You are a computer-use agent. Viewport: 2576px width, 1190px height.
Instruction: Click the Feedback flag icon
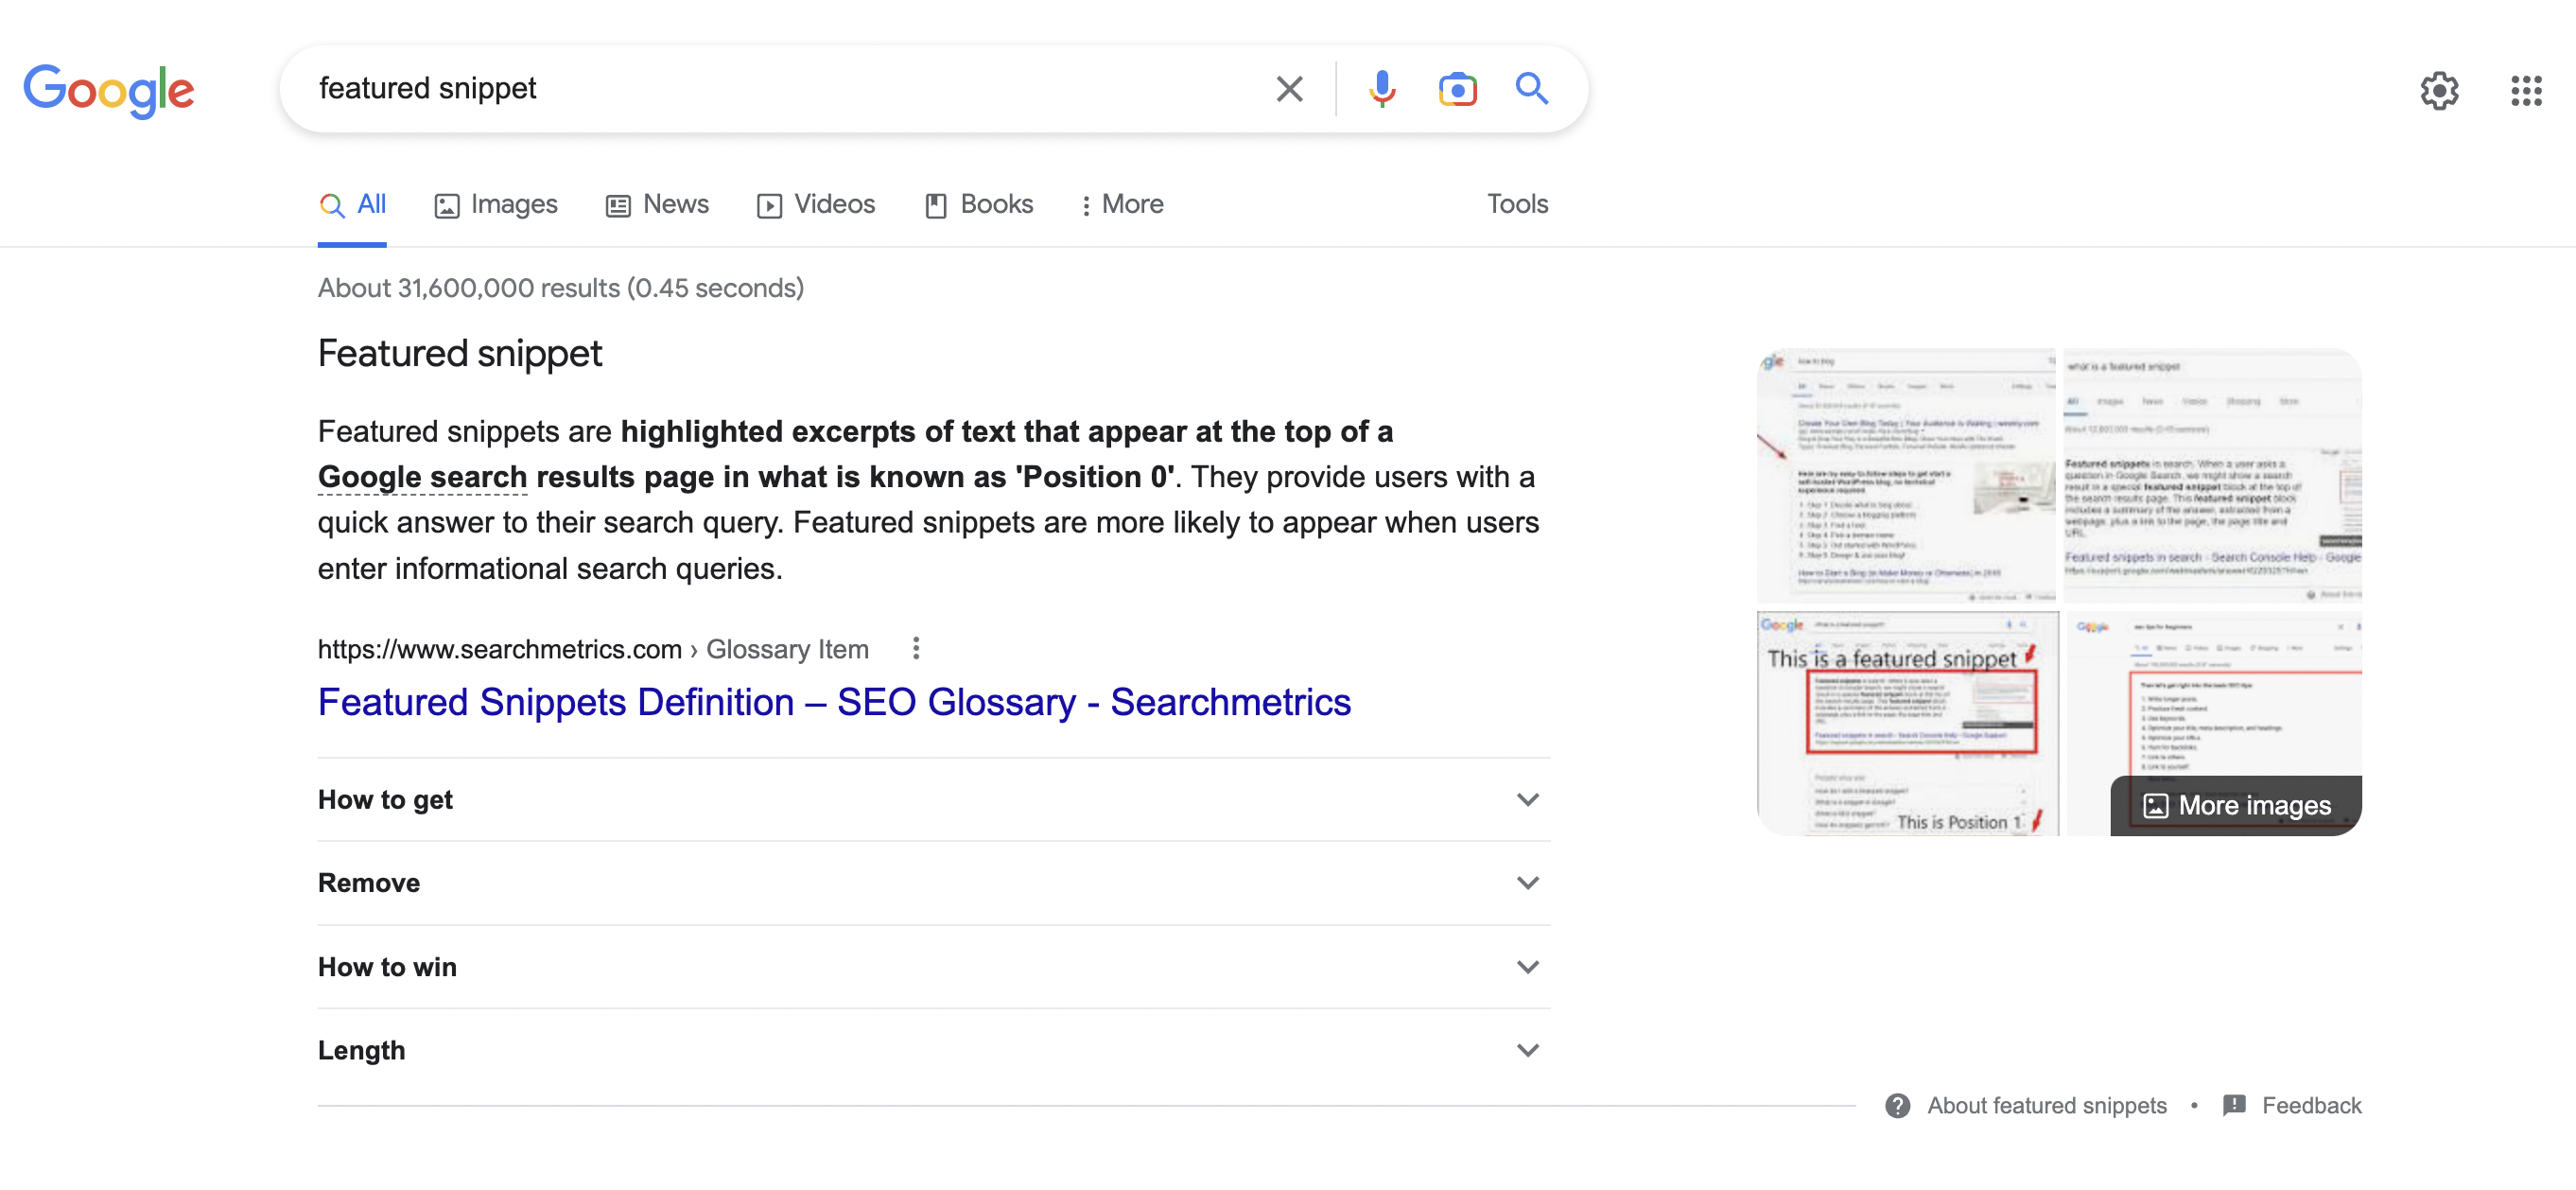pos(2234,1105)
